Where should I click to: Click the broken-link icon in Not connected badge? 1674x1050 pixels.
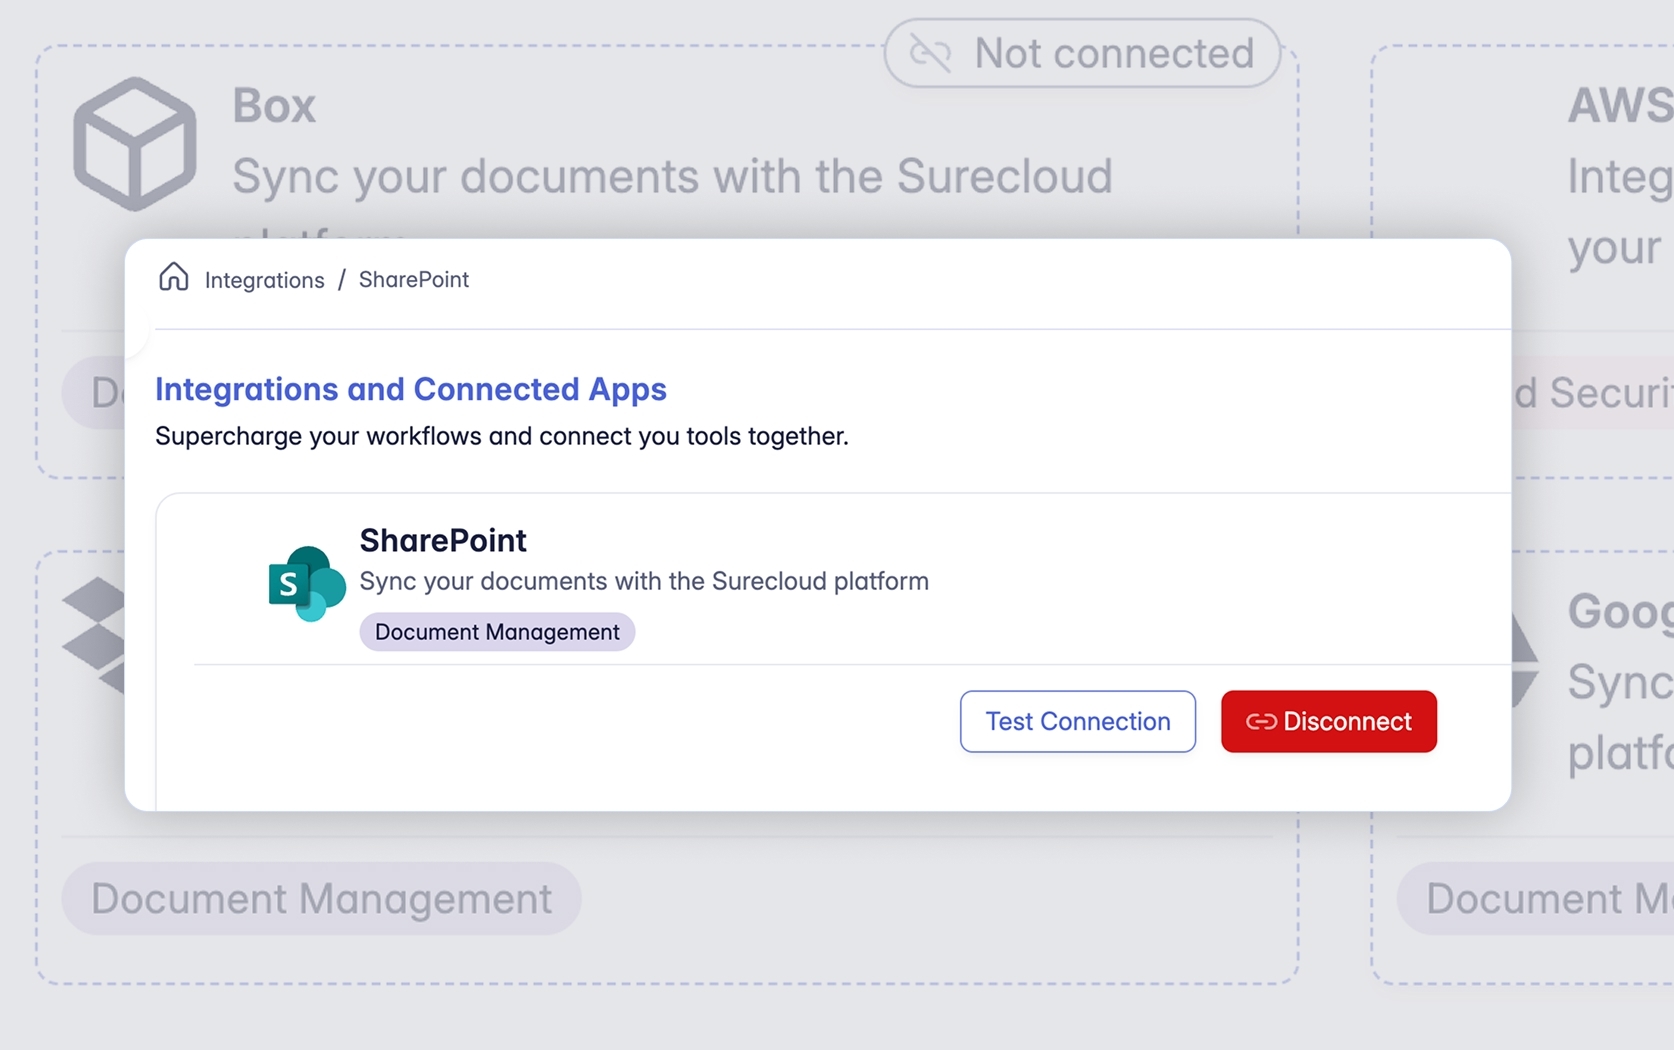[x=930, y=54]
